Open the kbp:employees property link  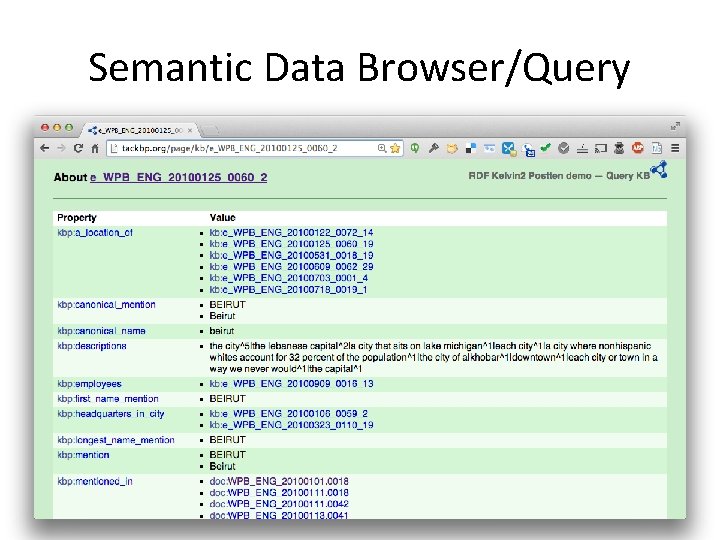pos(90,384)
